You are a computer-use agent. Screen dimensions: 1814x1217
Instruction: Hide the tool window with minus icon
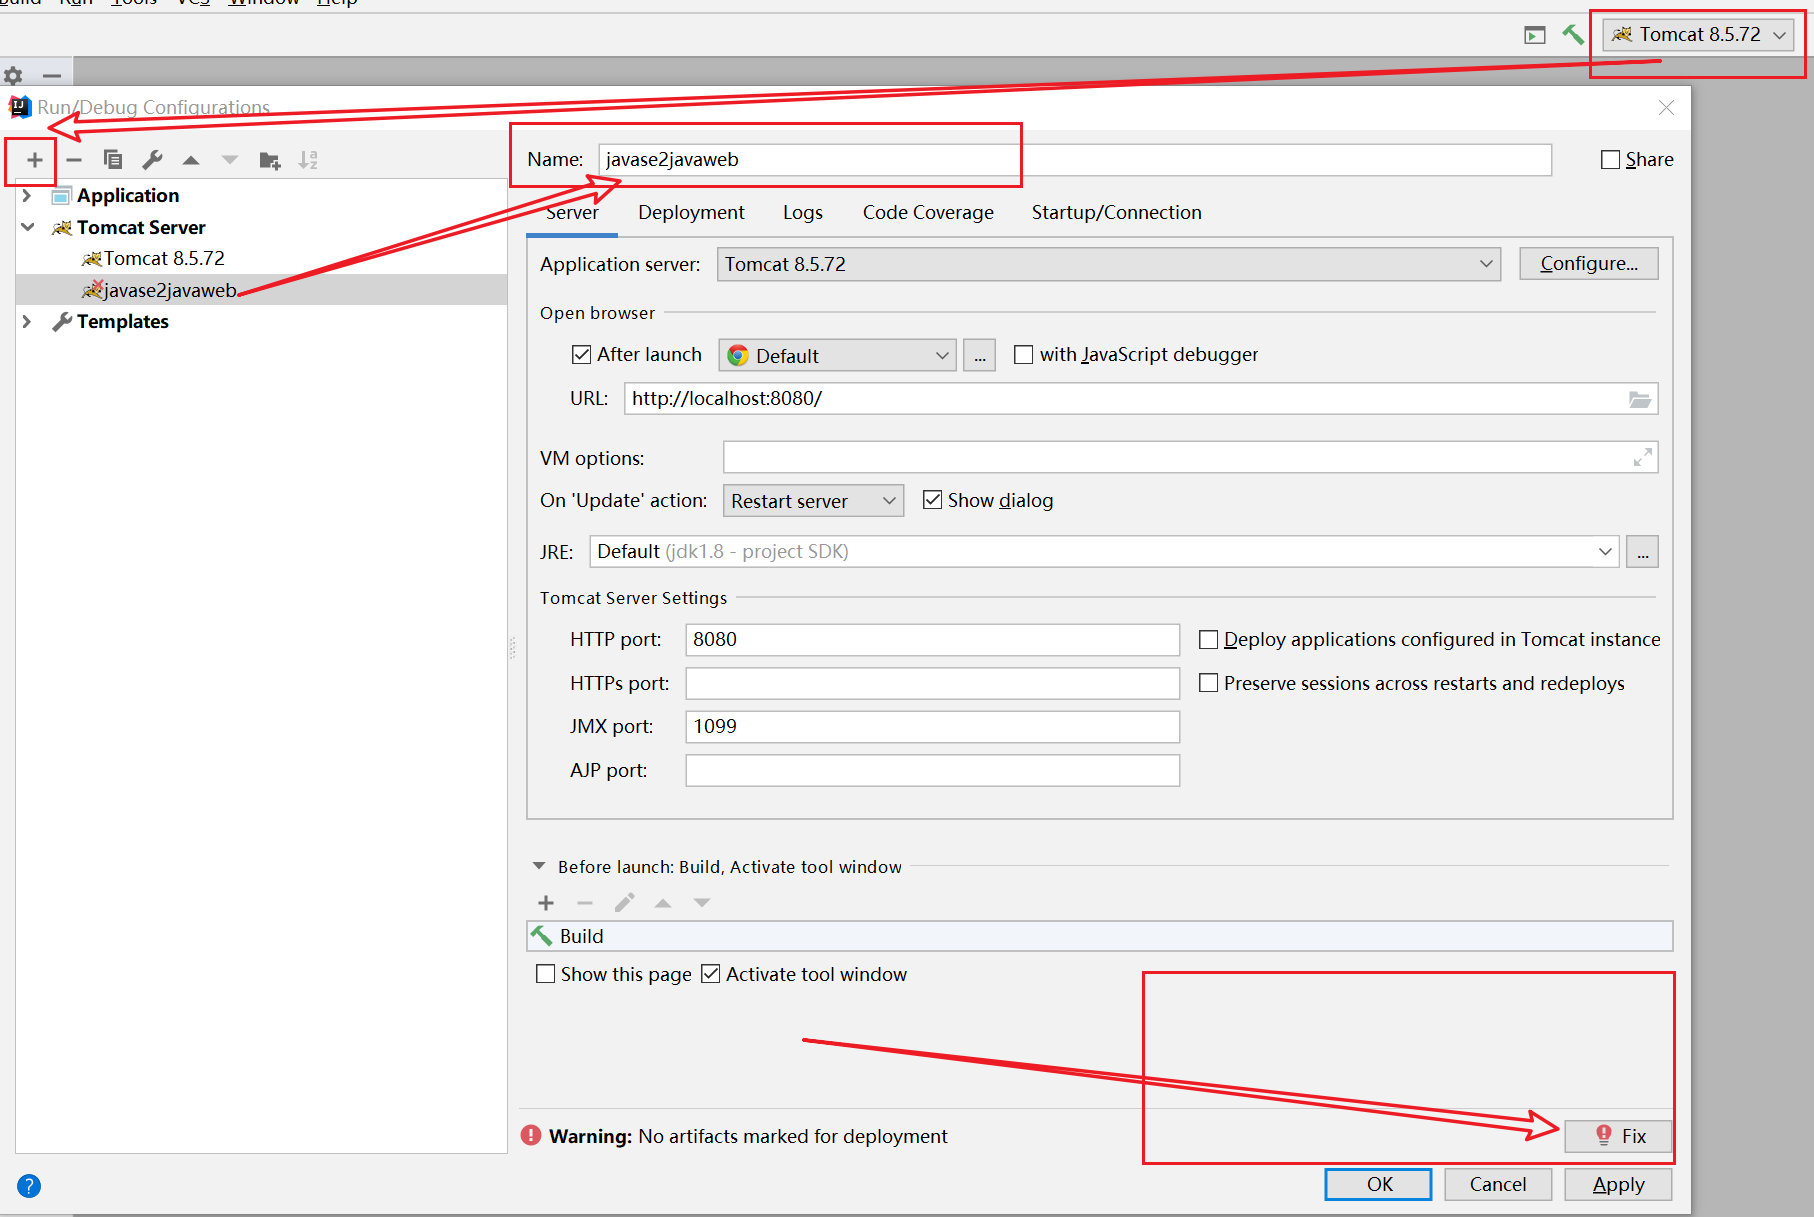52,75
